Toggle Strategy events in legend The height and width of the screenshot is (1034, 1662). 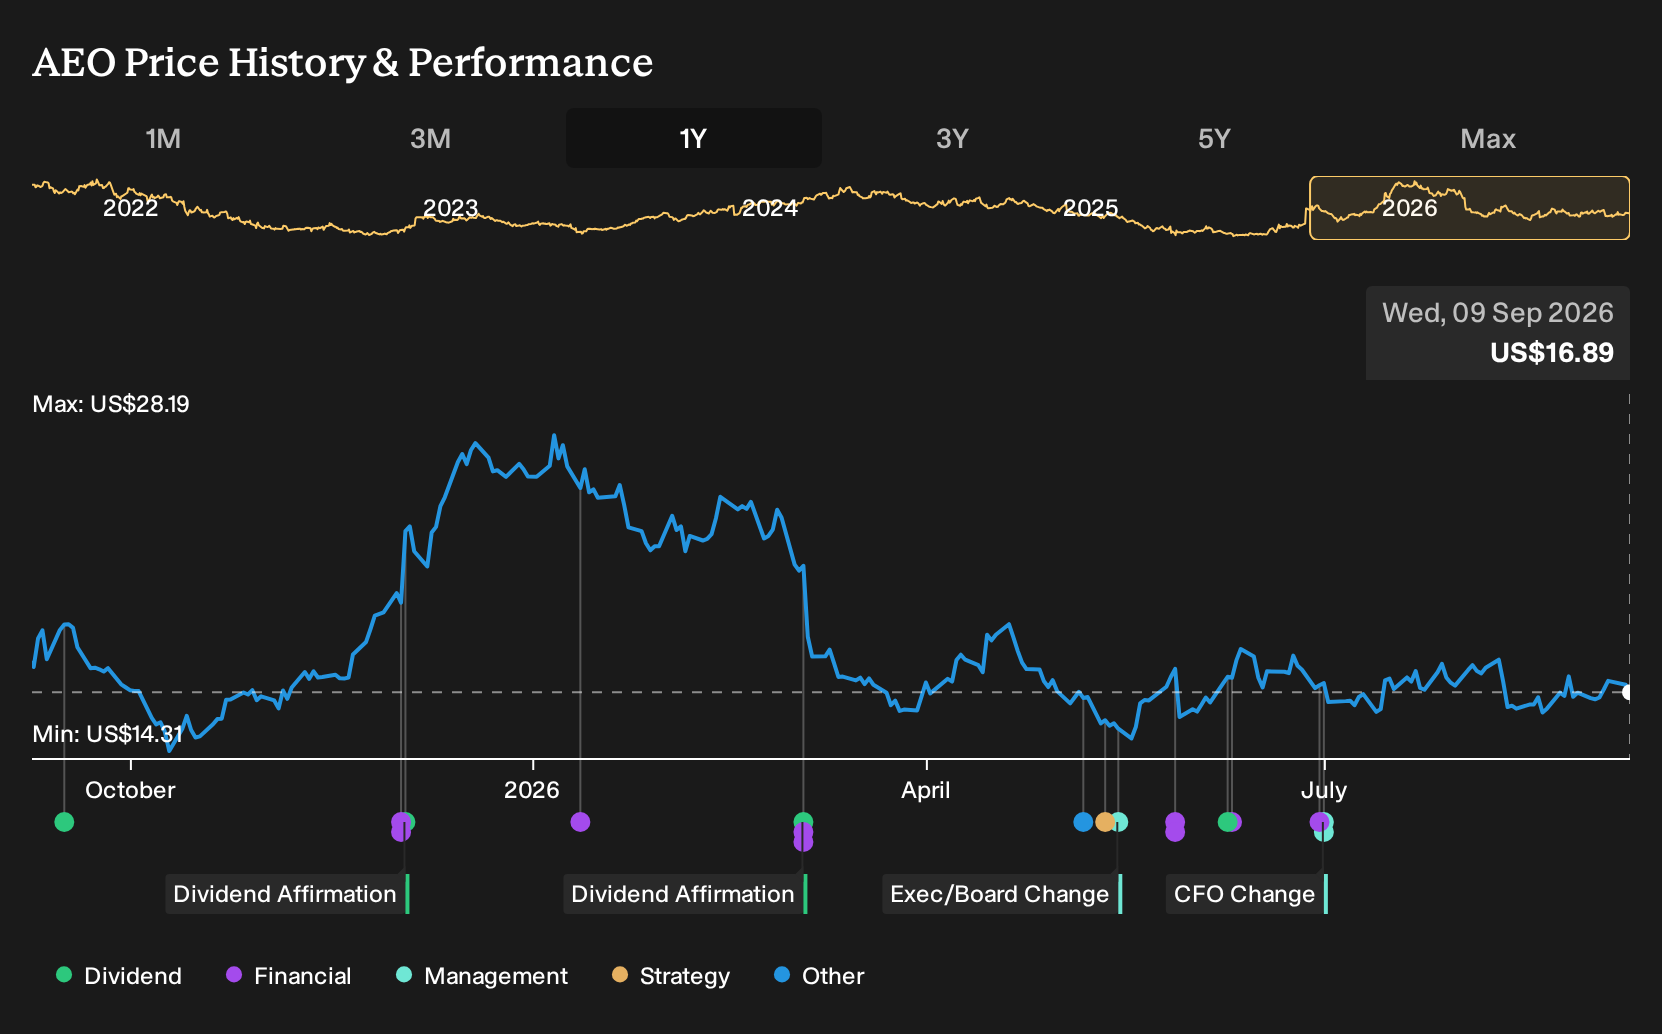point(671,976)
